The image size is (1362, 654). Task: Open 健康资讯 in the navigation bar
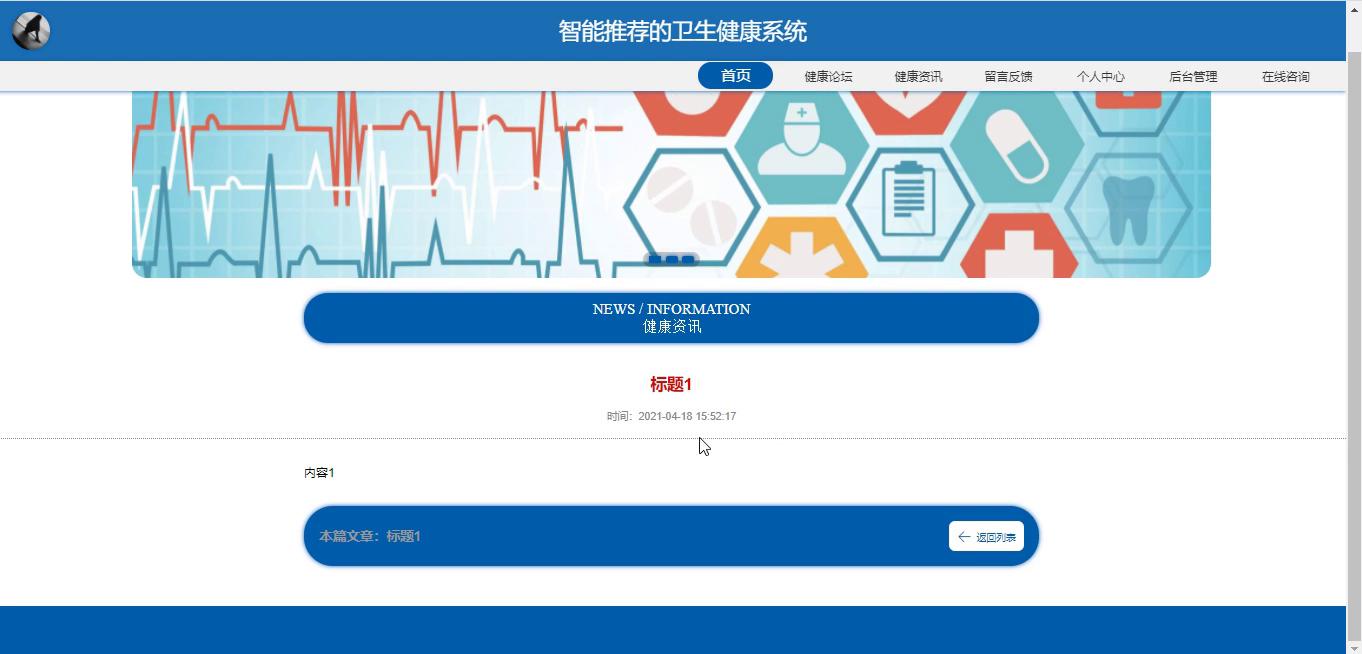(918, 77)
